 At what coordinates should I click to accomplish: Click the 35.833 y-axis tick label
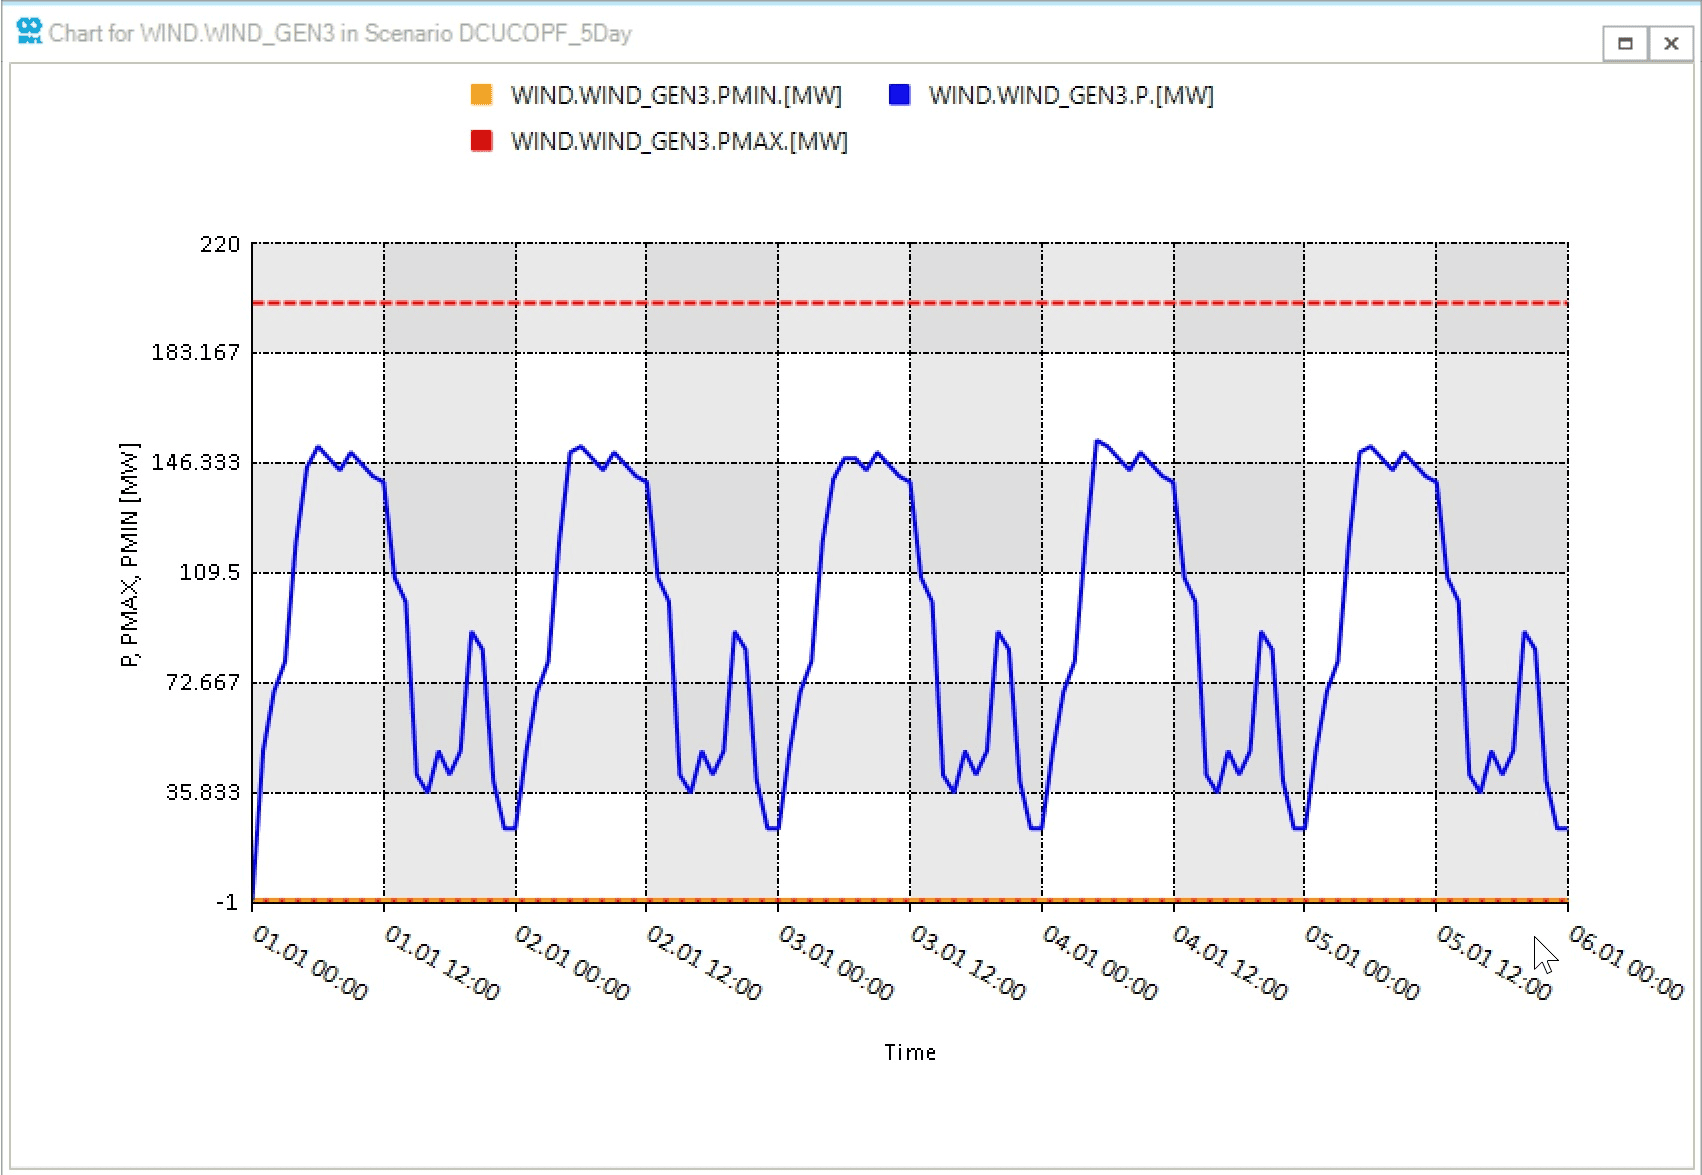pyautogui.click(x=203, y=792)
